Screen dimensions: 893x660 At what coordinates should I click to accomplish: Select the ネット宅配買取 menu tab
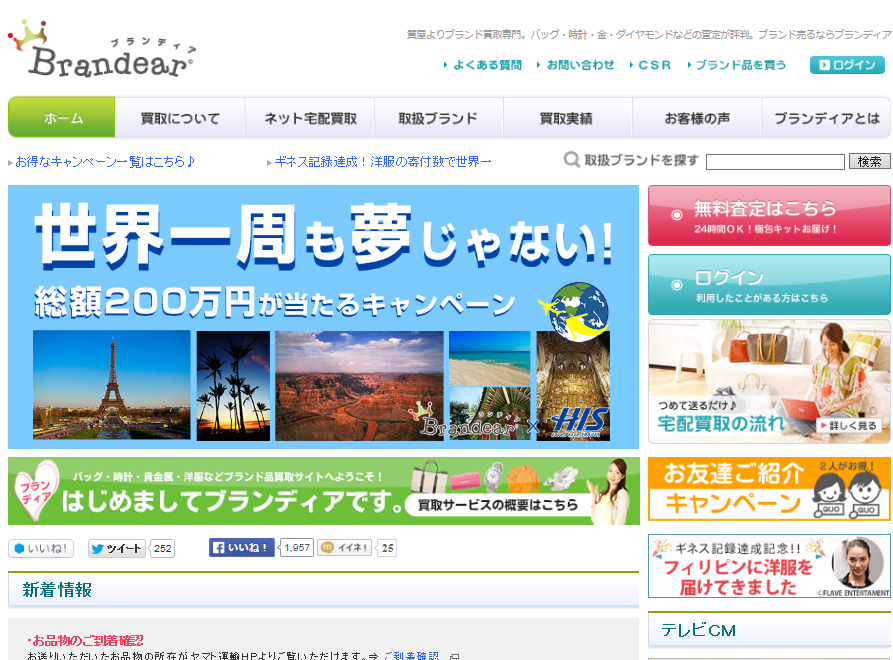tap(310, 118)
